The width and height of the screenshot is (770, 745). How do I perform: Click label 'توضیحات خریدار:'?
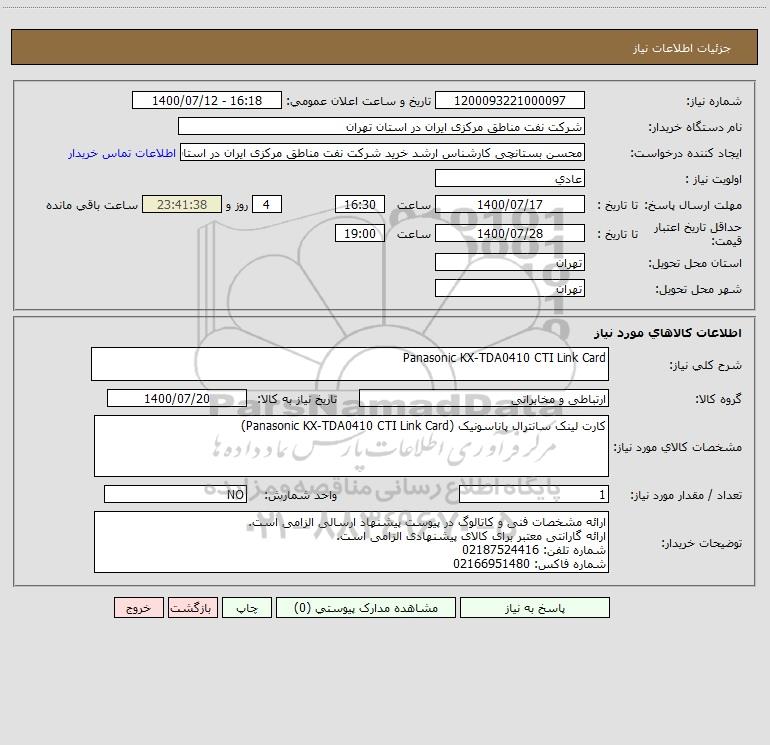701,543
